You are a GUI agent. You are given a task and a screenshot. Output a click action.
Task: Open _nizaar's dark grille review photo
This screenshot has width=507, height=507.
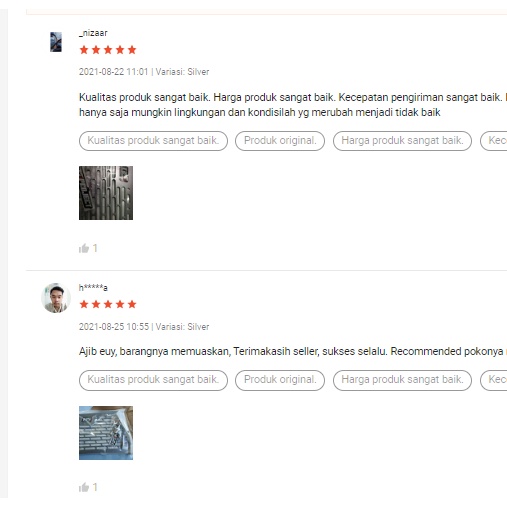[x=106, y=193]
